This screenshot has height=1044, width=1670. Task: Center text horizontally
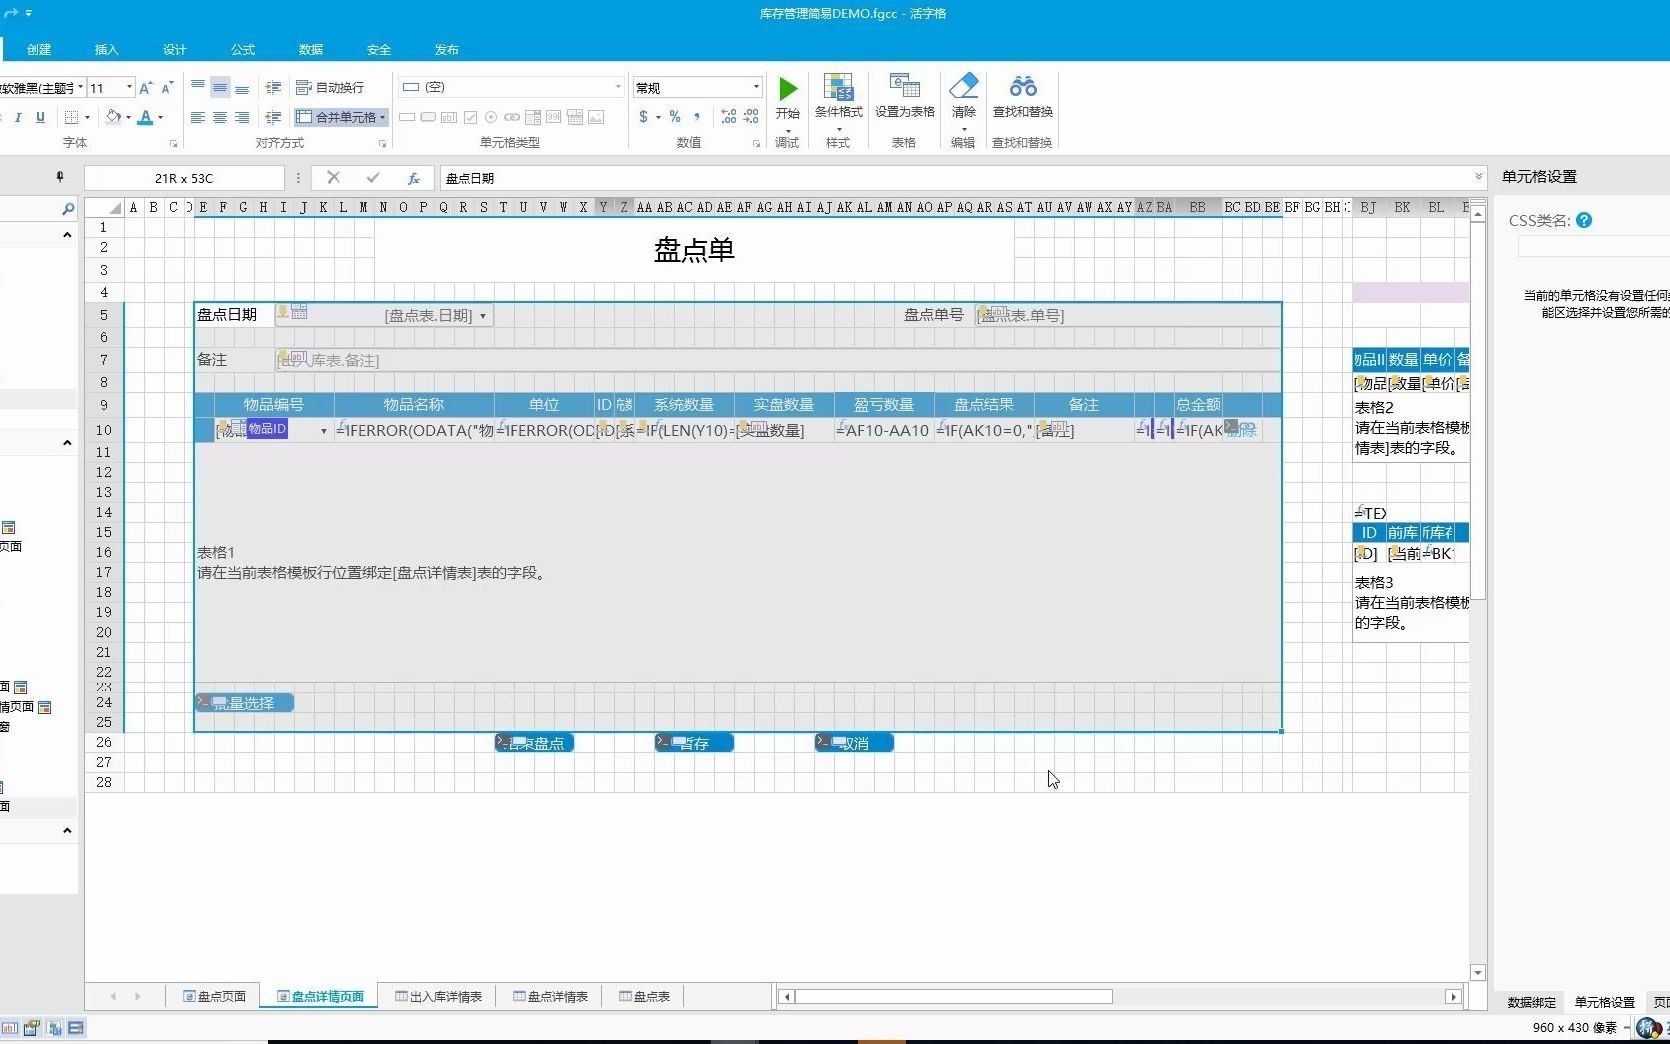point(220,117)
